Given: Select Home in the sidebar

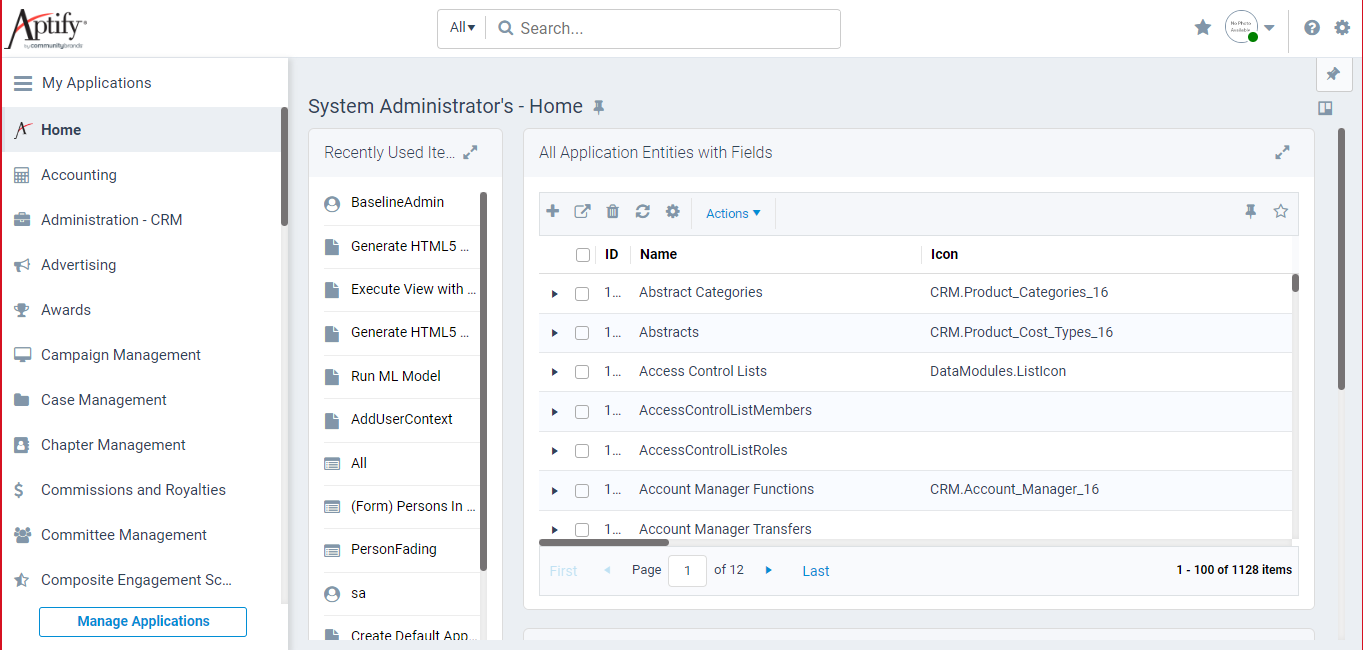Looking at the screenshot, I should 142,130.
